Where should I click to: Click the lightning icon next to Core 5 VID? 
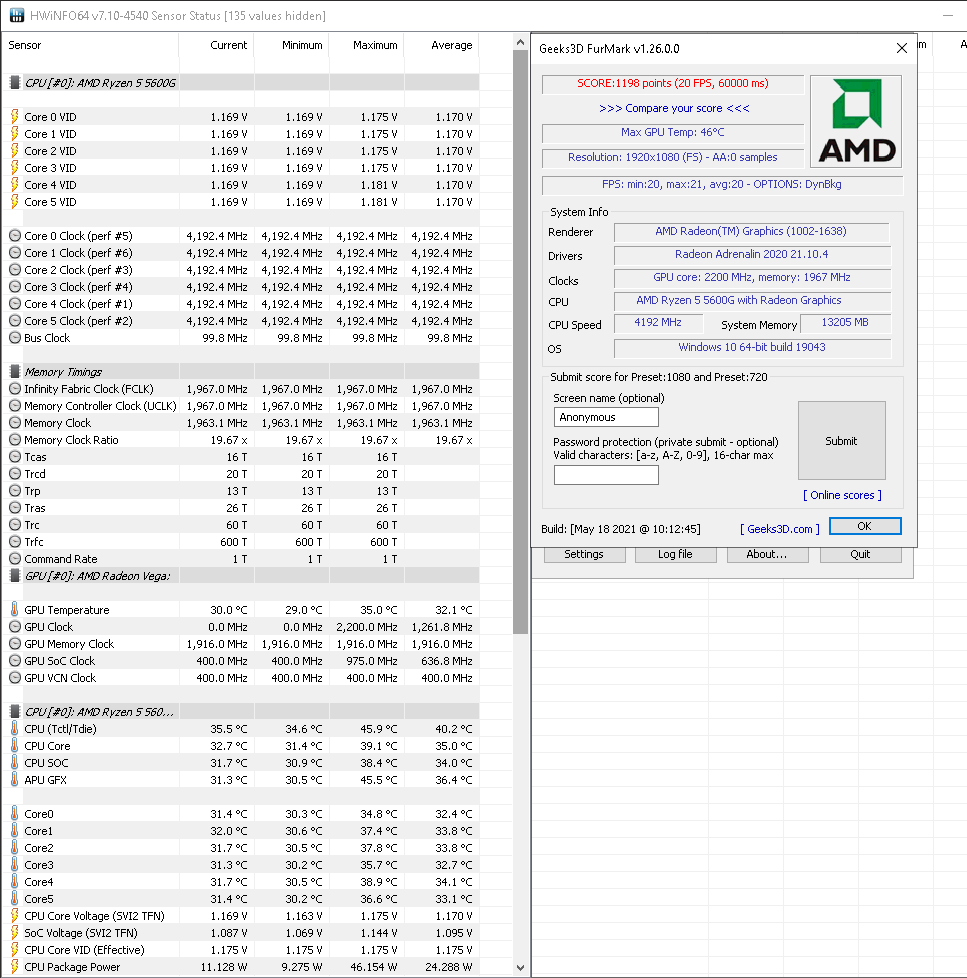[x=14, y=201]
